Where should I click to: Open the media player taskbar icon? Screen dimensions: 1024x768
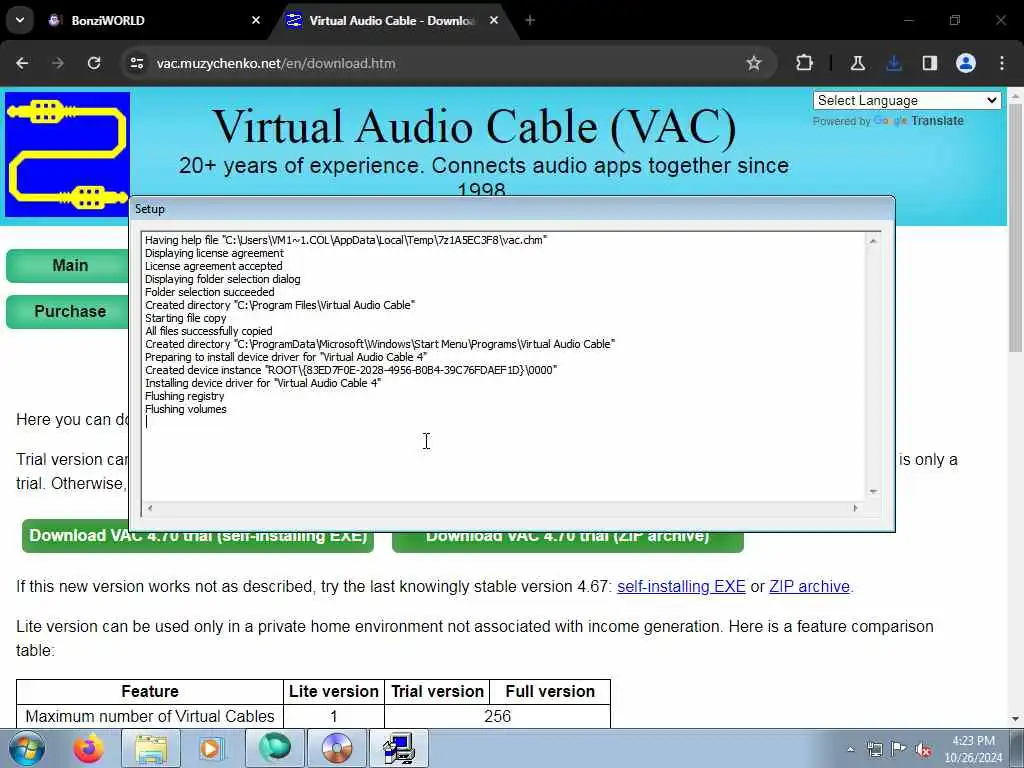[211, 748]
